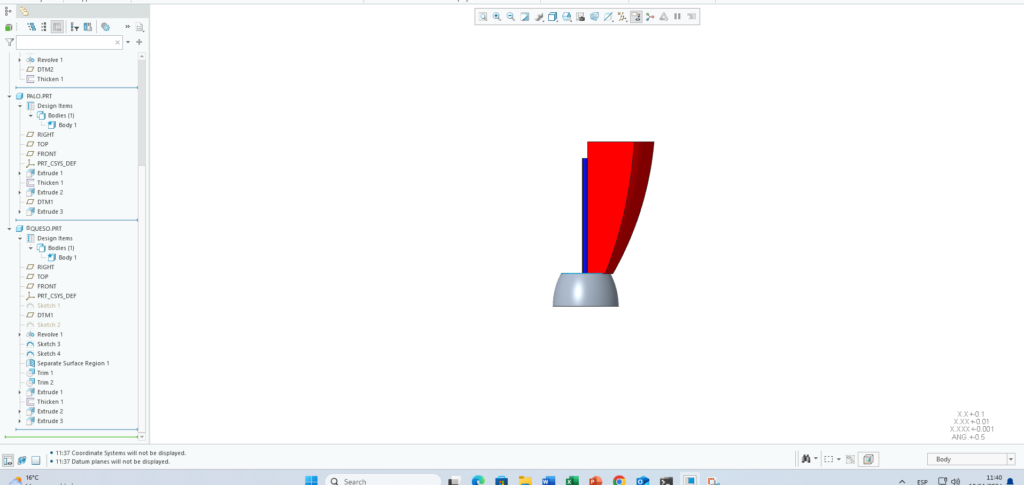Click the Find binoculars icon in status bar

(x=804, y=459)
